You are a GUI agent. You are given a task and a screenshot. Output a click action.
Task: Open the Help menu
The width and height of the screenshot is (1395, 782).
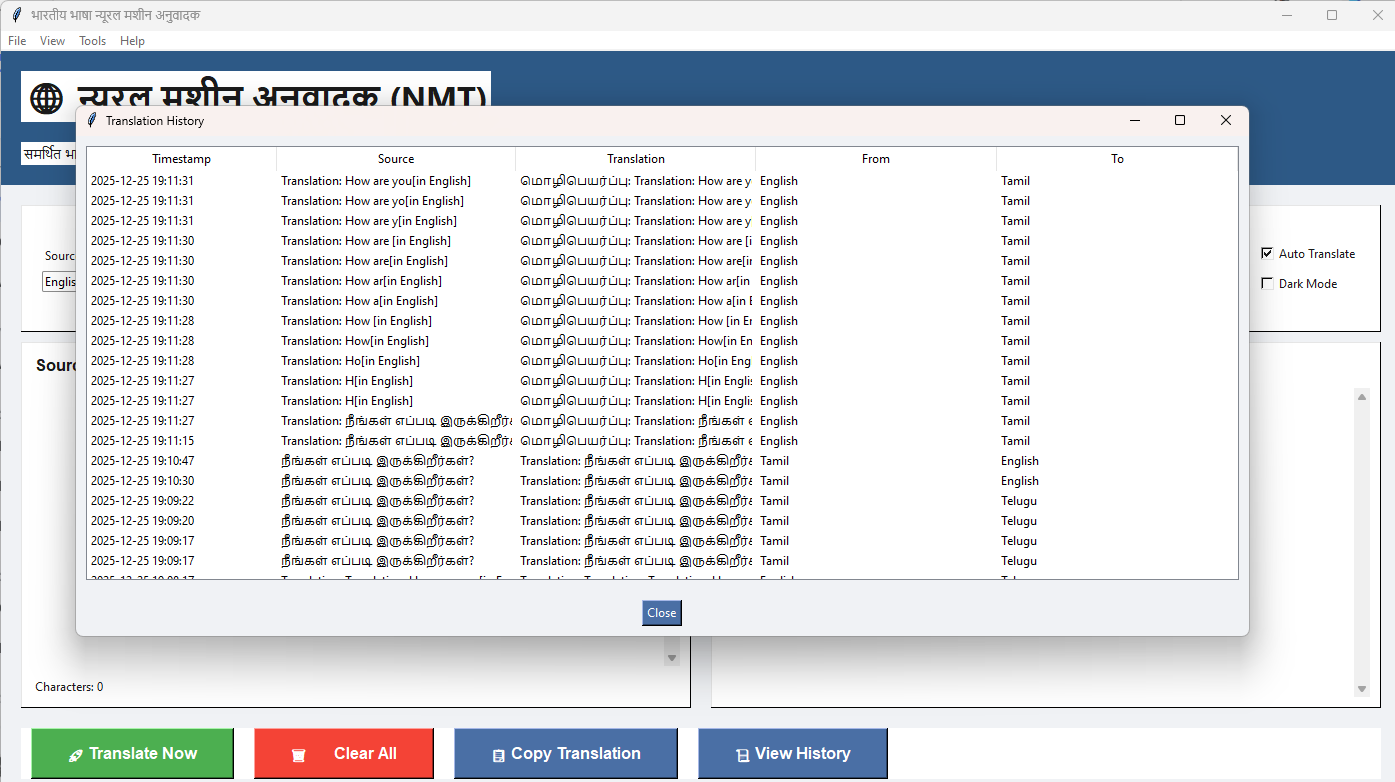[x=132, y=41]
